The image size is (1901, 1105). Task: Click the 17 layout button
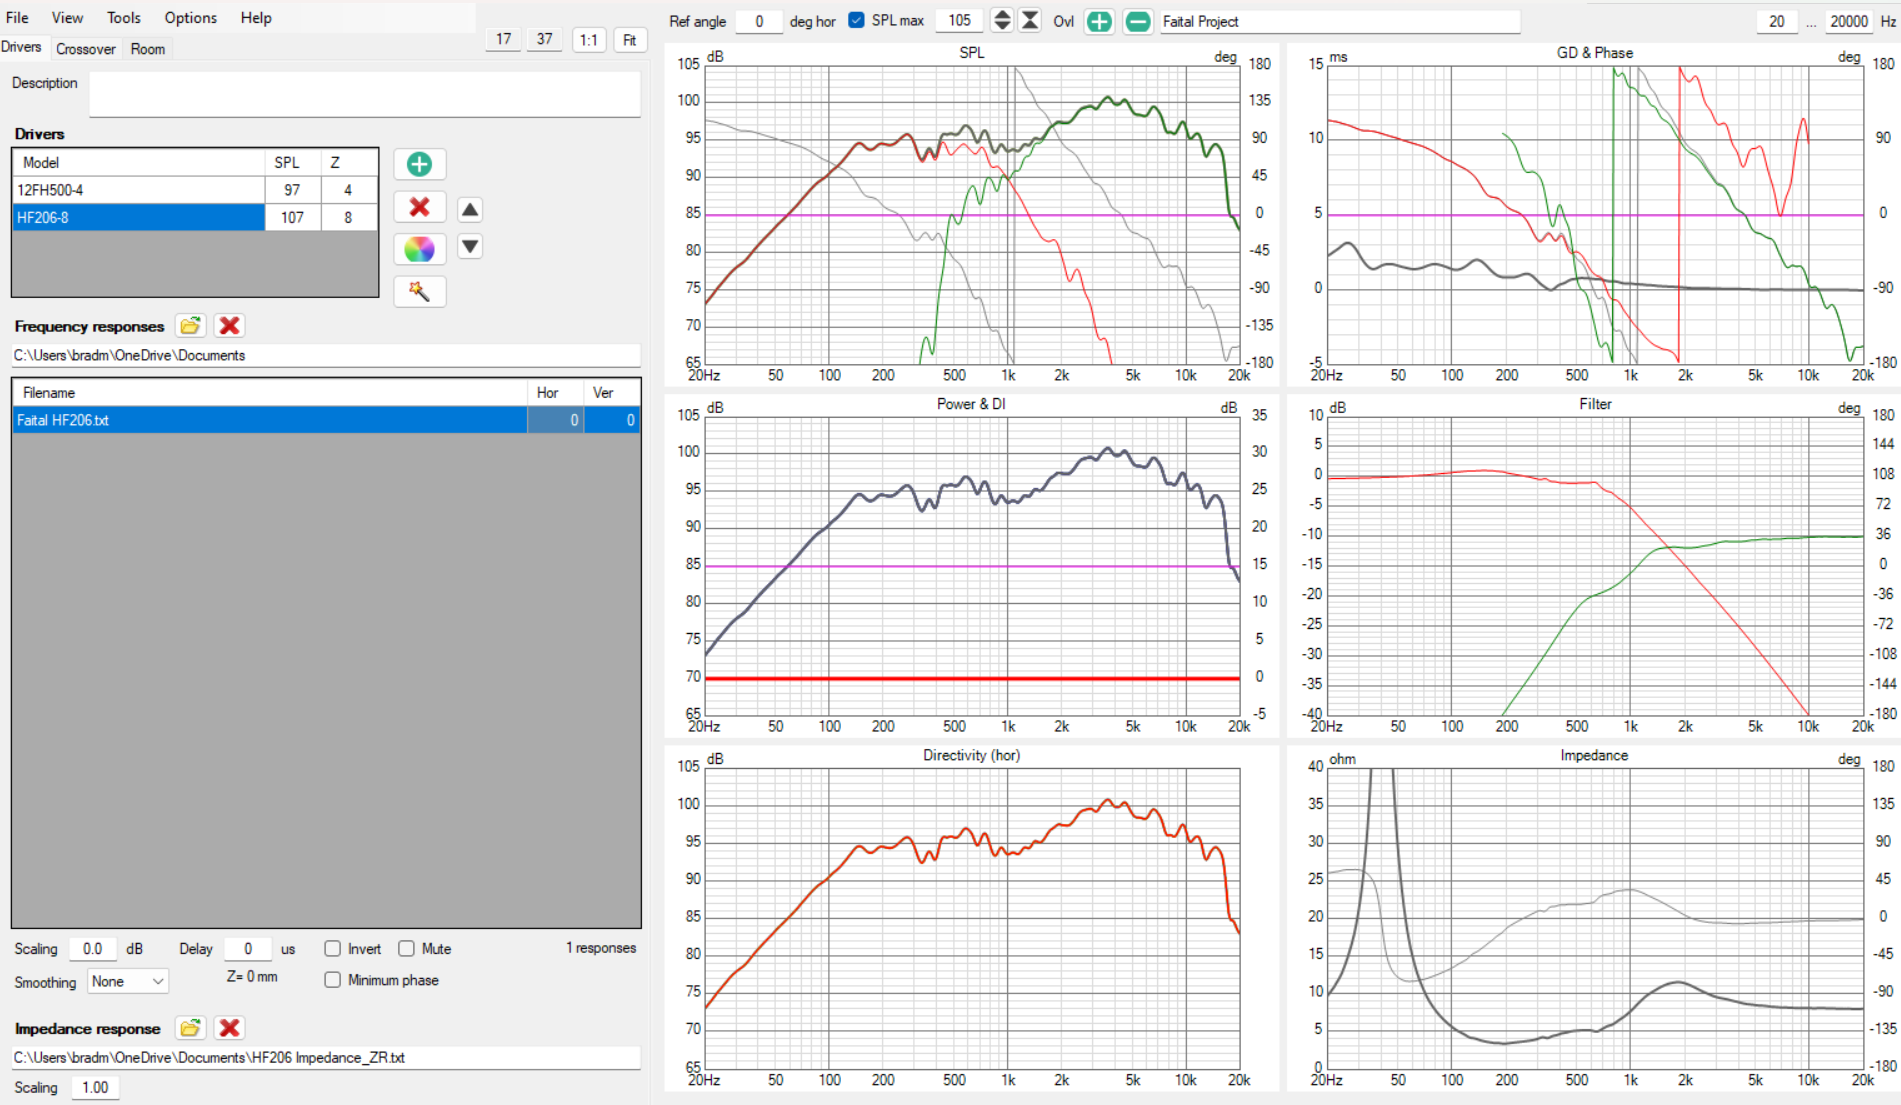(504, 40)
